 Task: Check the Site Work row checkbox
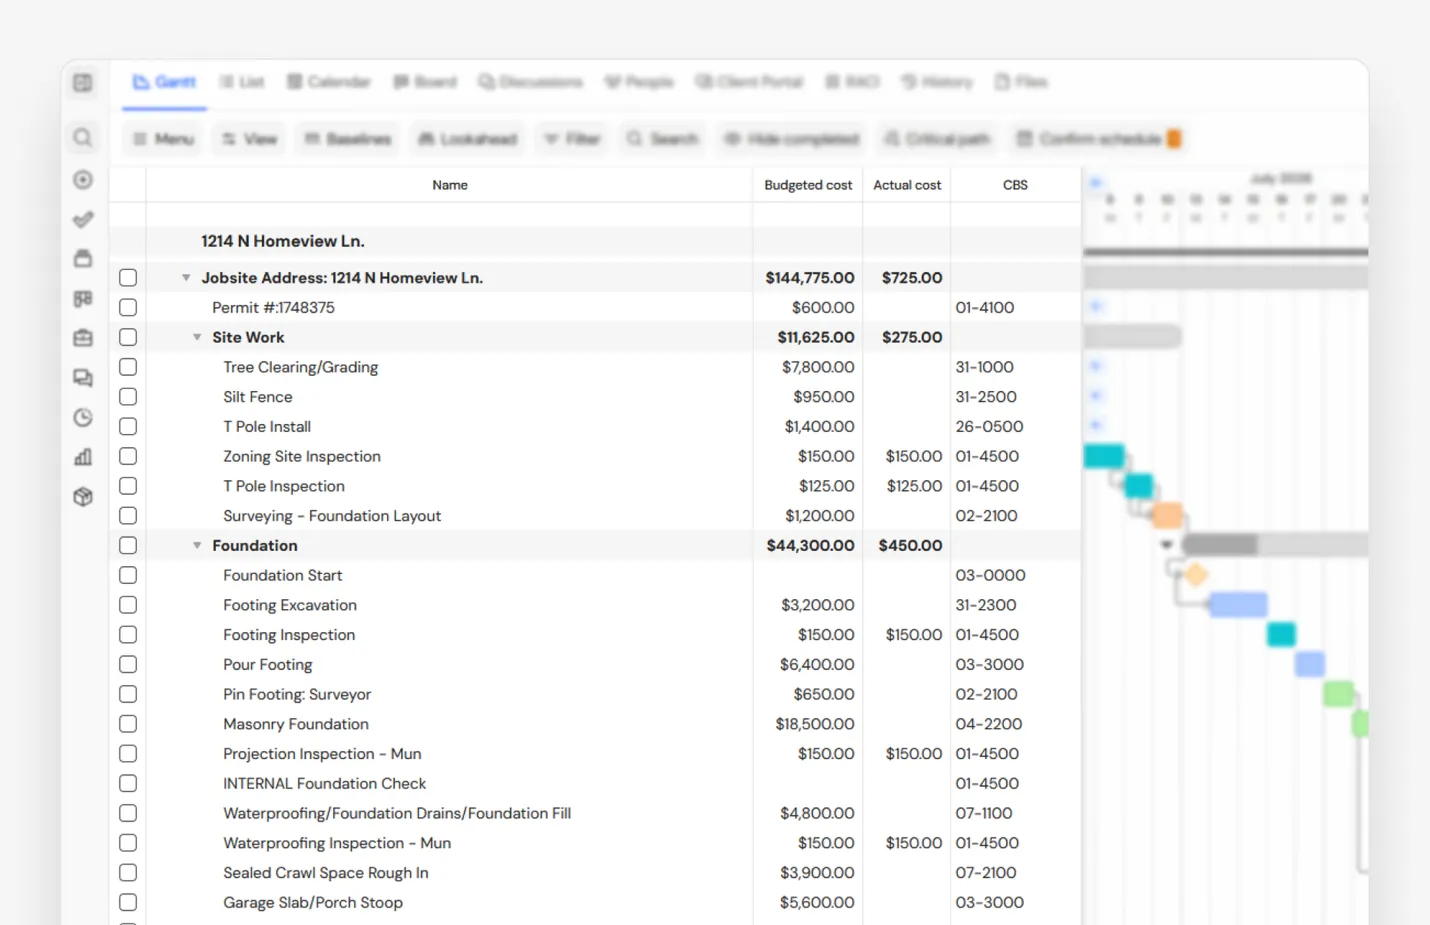point(128,337)
